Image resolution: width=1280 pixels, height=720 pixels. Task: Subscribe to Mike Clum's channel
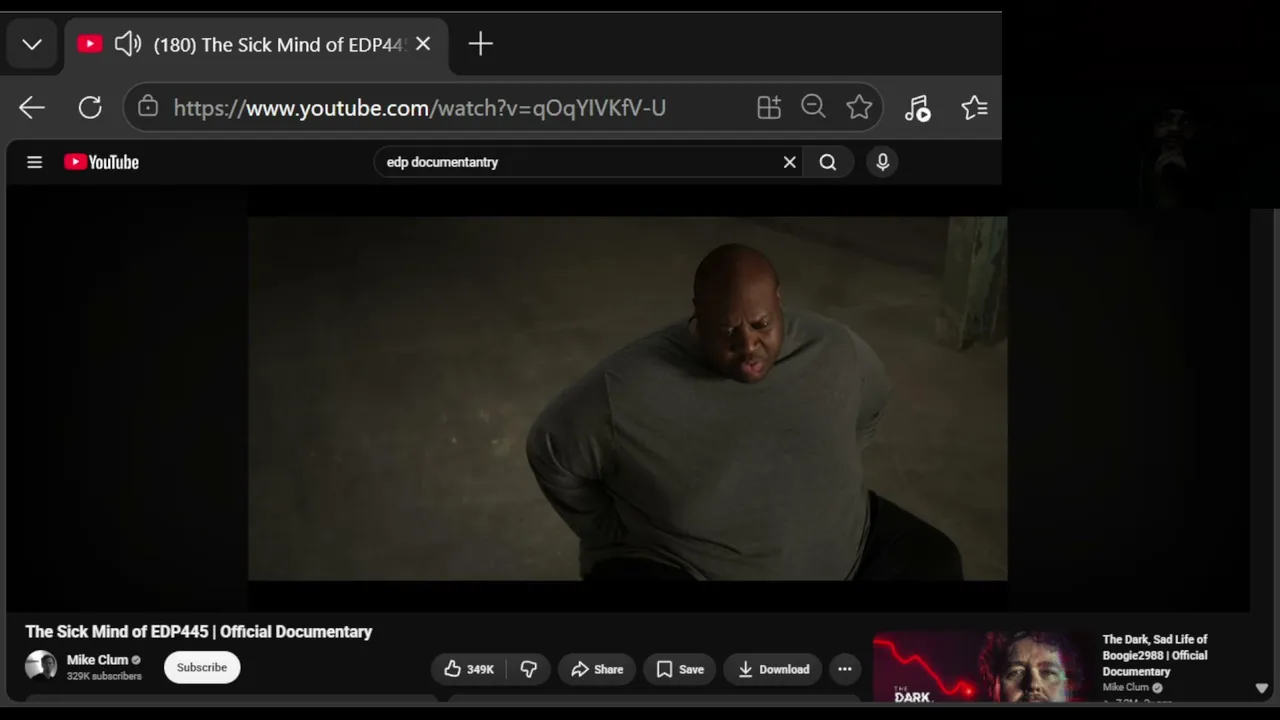pyautogui.click(x=202, y=667)
